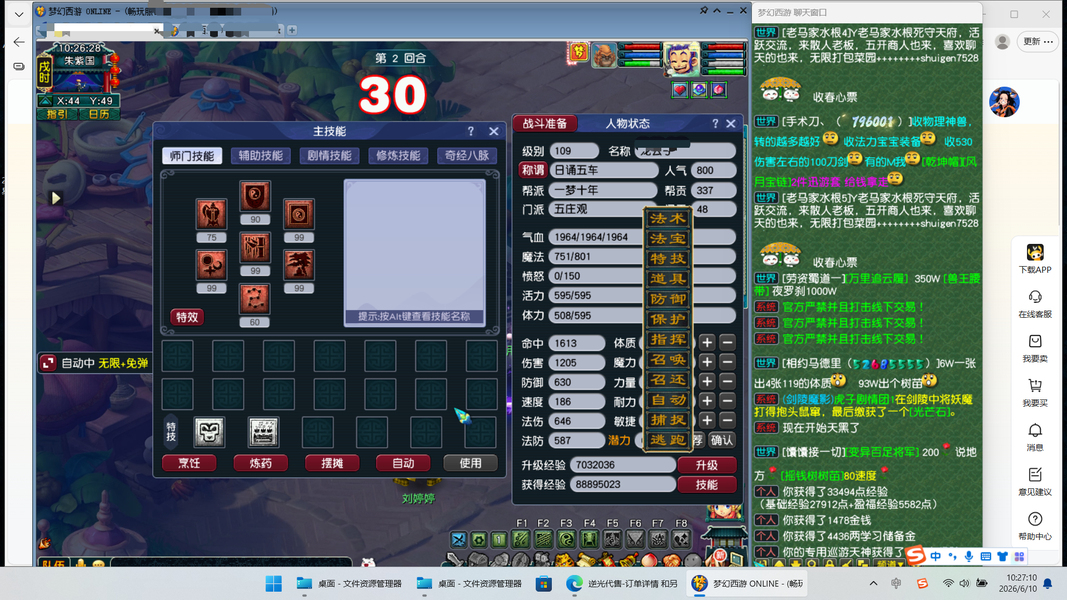Click the 自动 button in skill window
This screenshot has height=600, width=1067.
[x=404, y=463]
